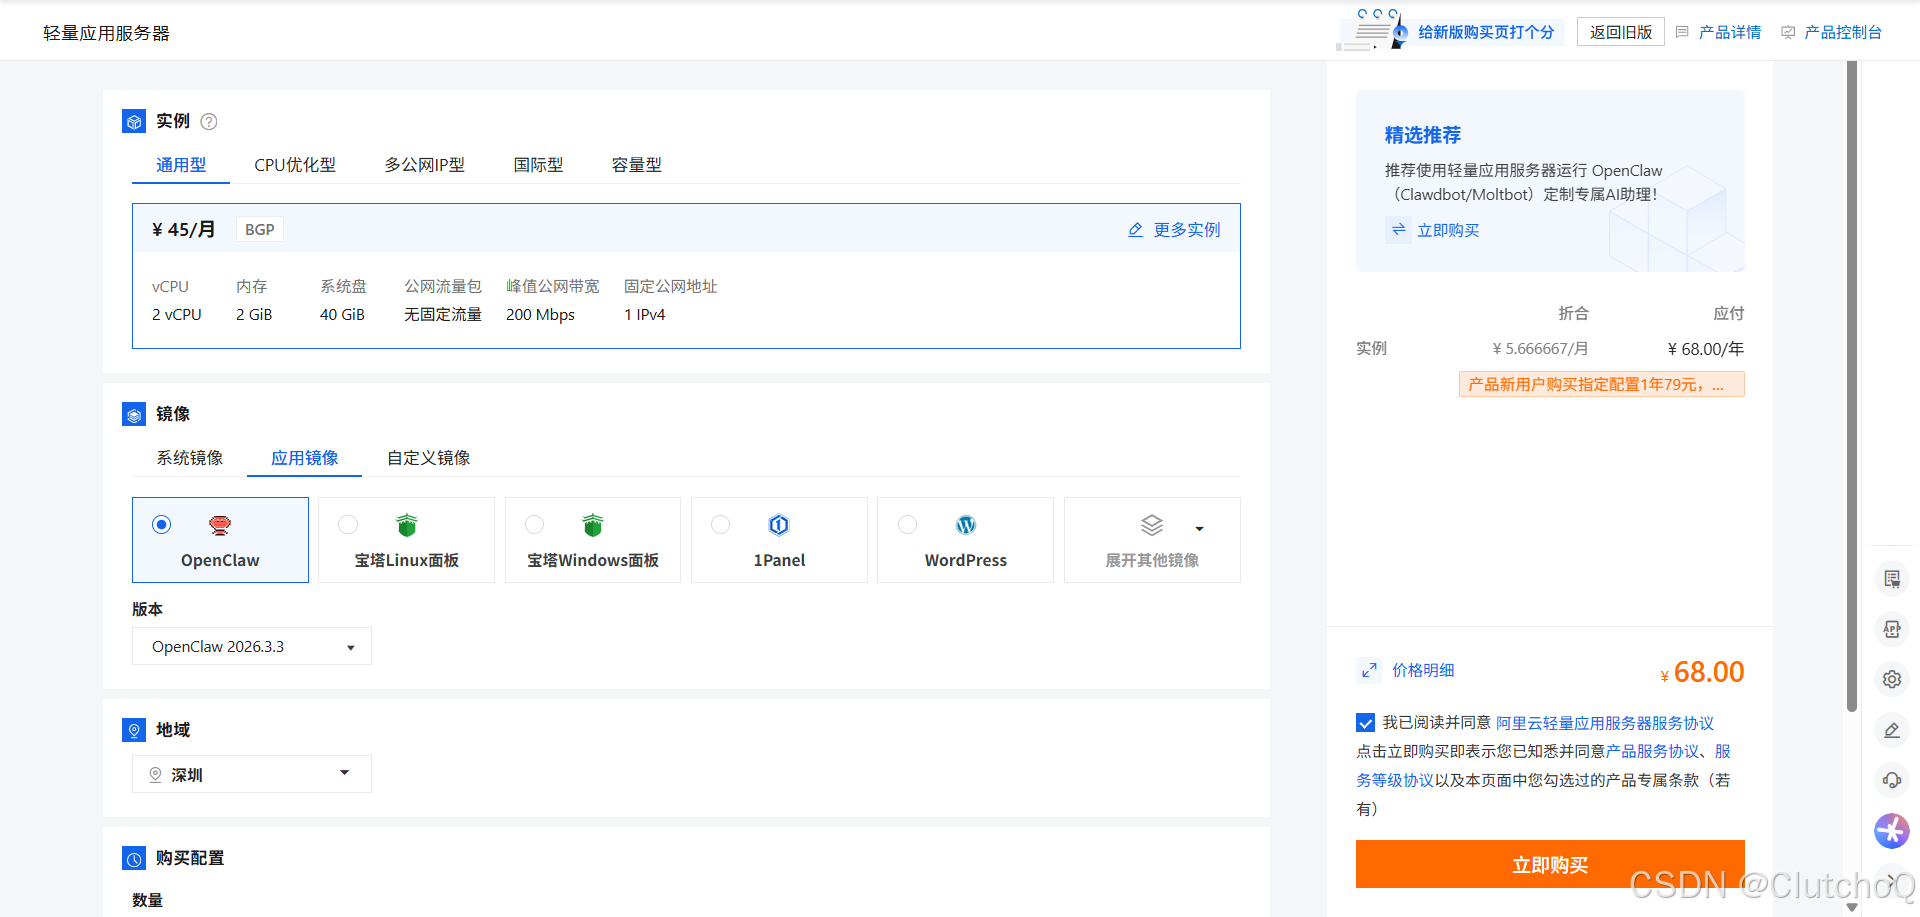Open the 产品详情 link
The height and width of the screenshot is (917, 1920).
pyautogui.click(x=1730, y=32)
